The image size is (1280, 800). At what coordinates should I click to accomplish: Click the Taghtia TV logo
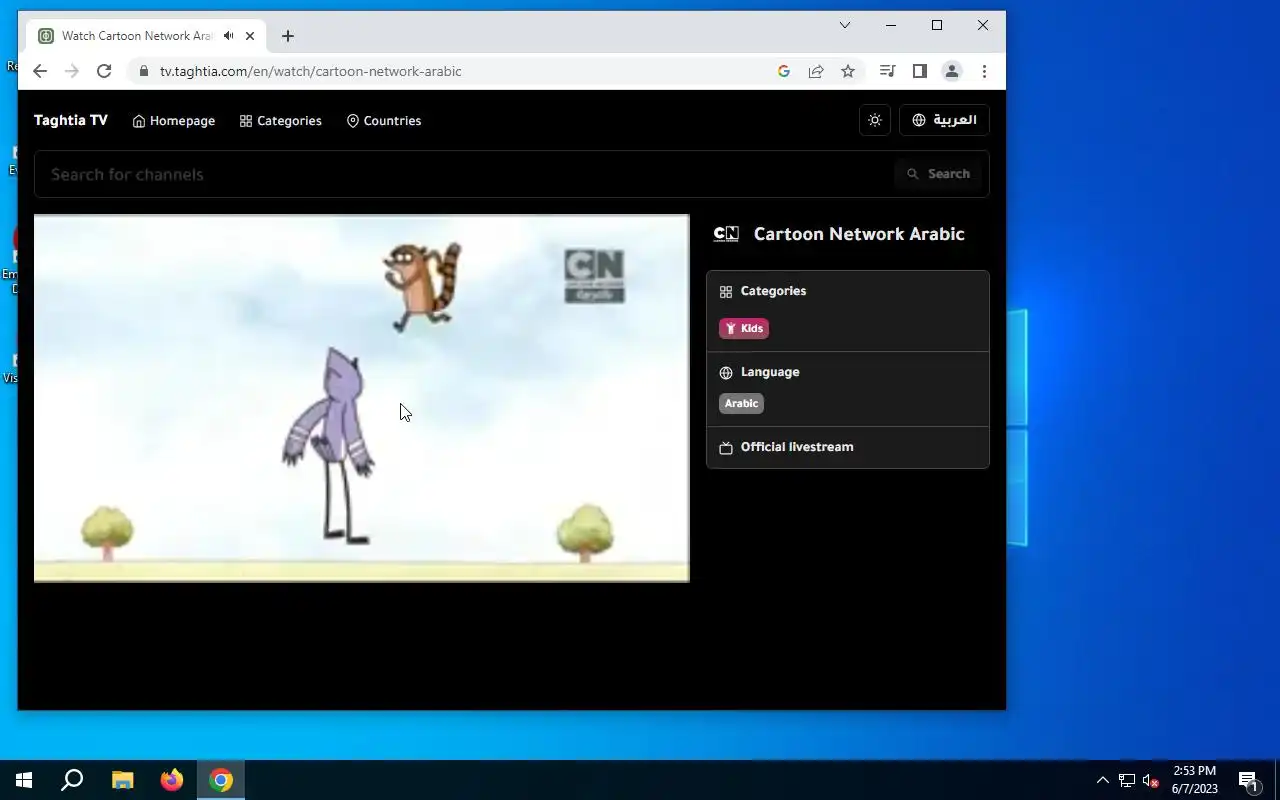[71, 120]
